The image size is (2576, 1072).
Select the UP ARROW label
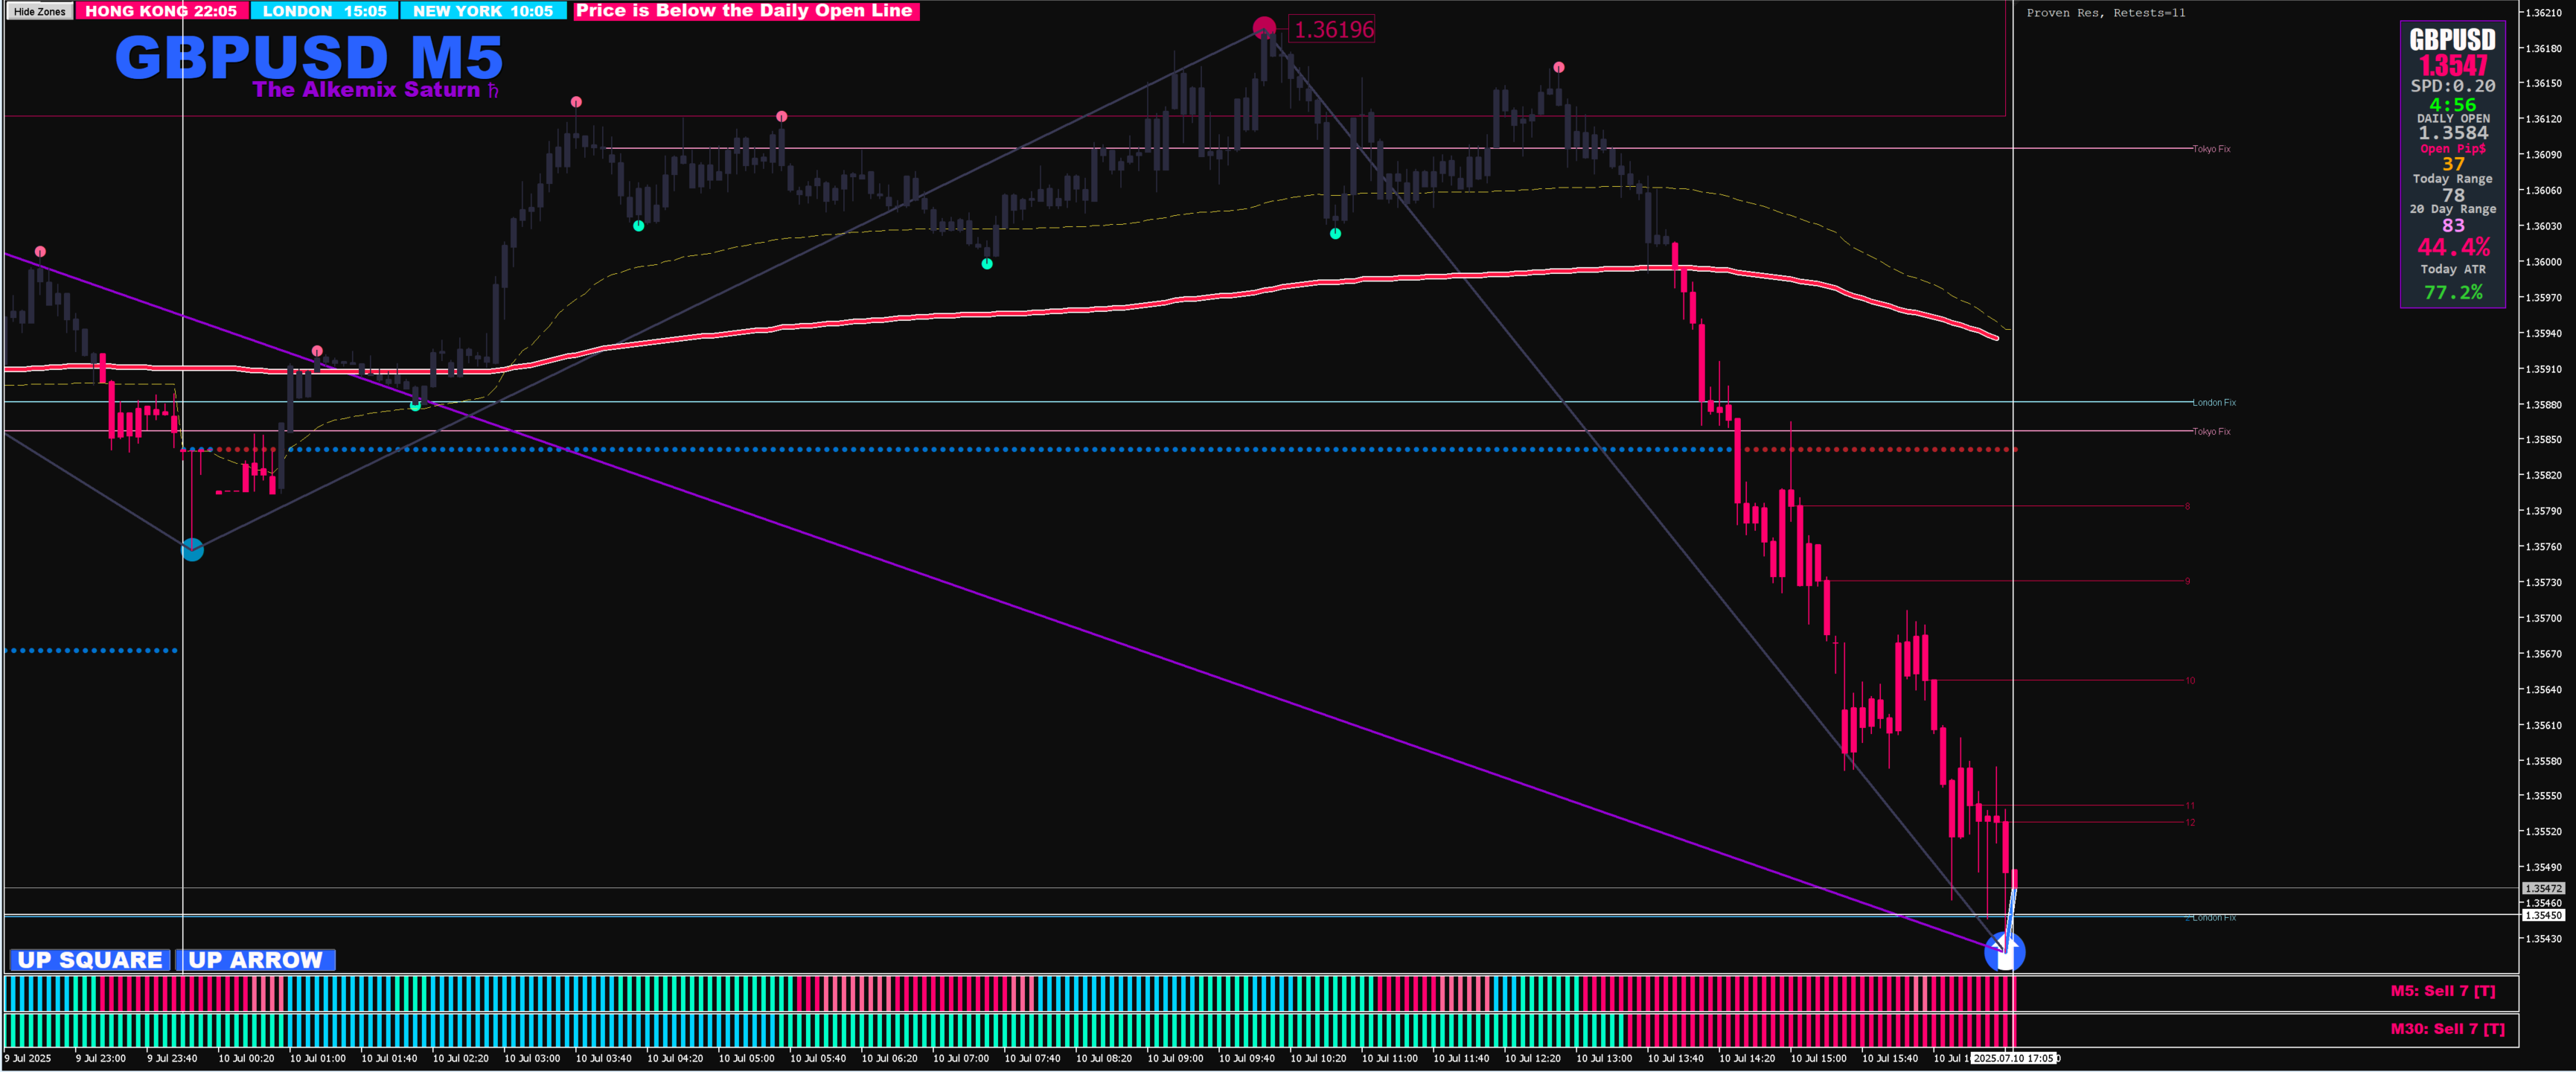click(x=256, y=960)
